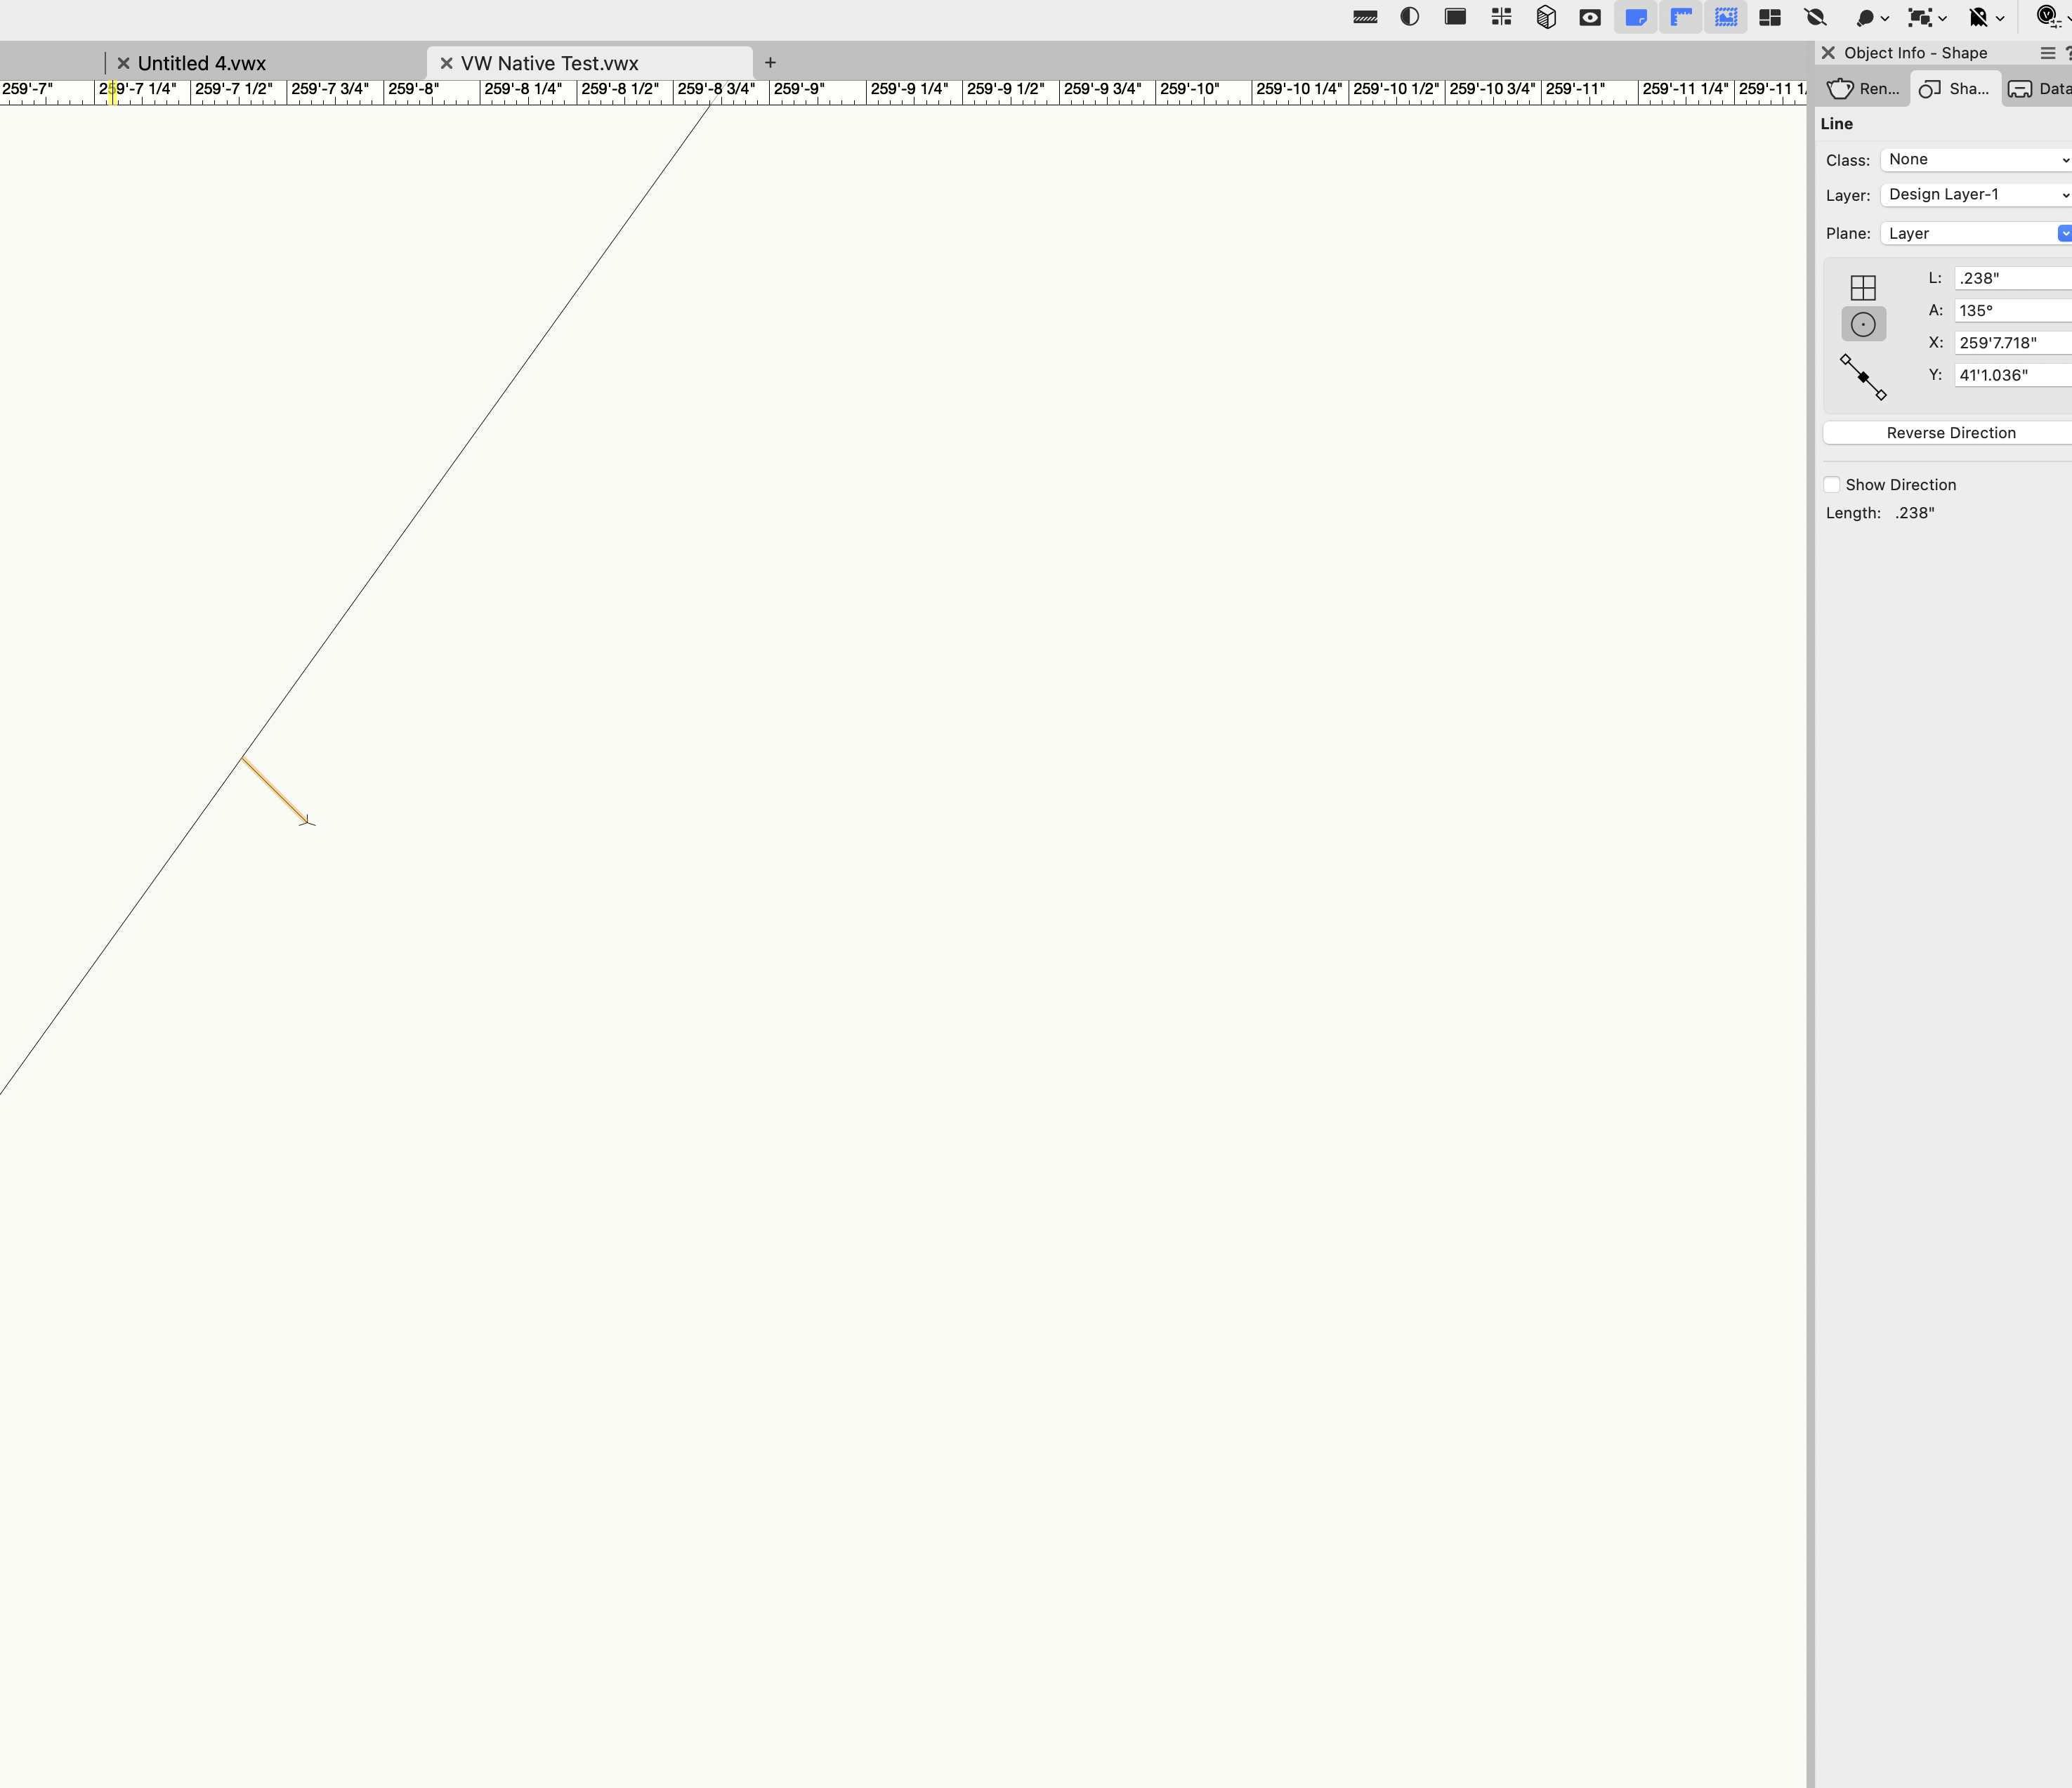Toggle the slashed-circle visibility icon
Screen dimensions: 2072x1788
(x=1815, y=17)
